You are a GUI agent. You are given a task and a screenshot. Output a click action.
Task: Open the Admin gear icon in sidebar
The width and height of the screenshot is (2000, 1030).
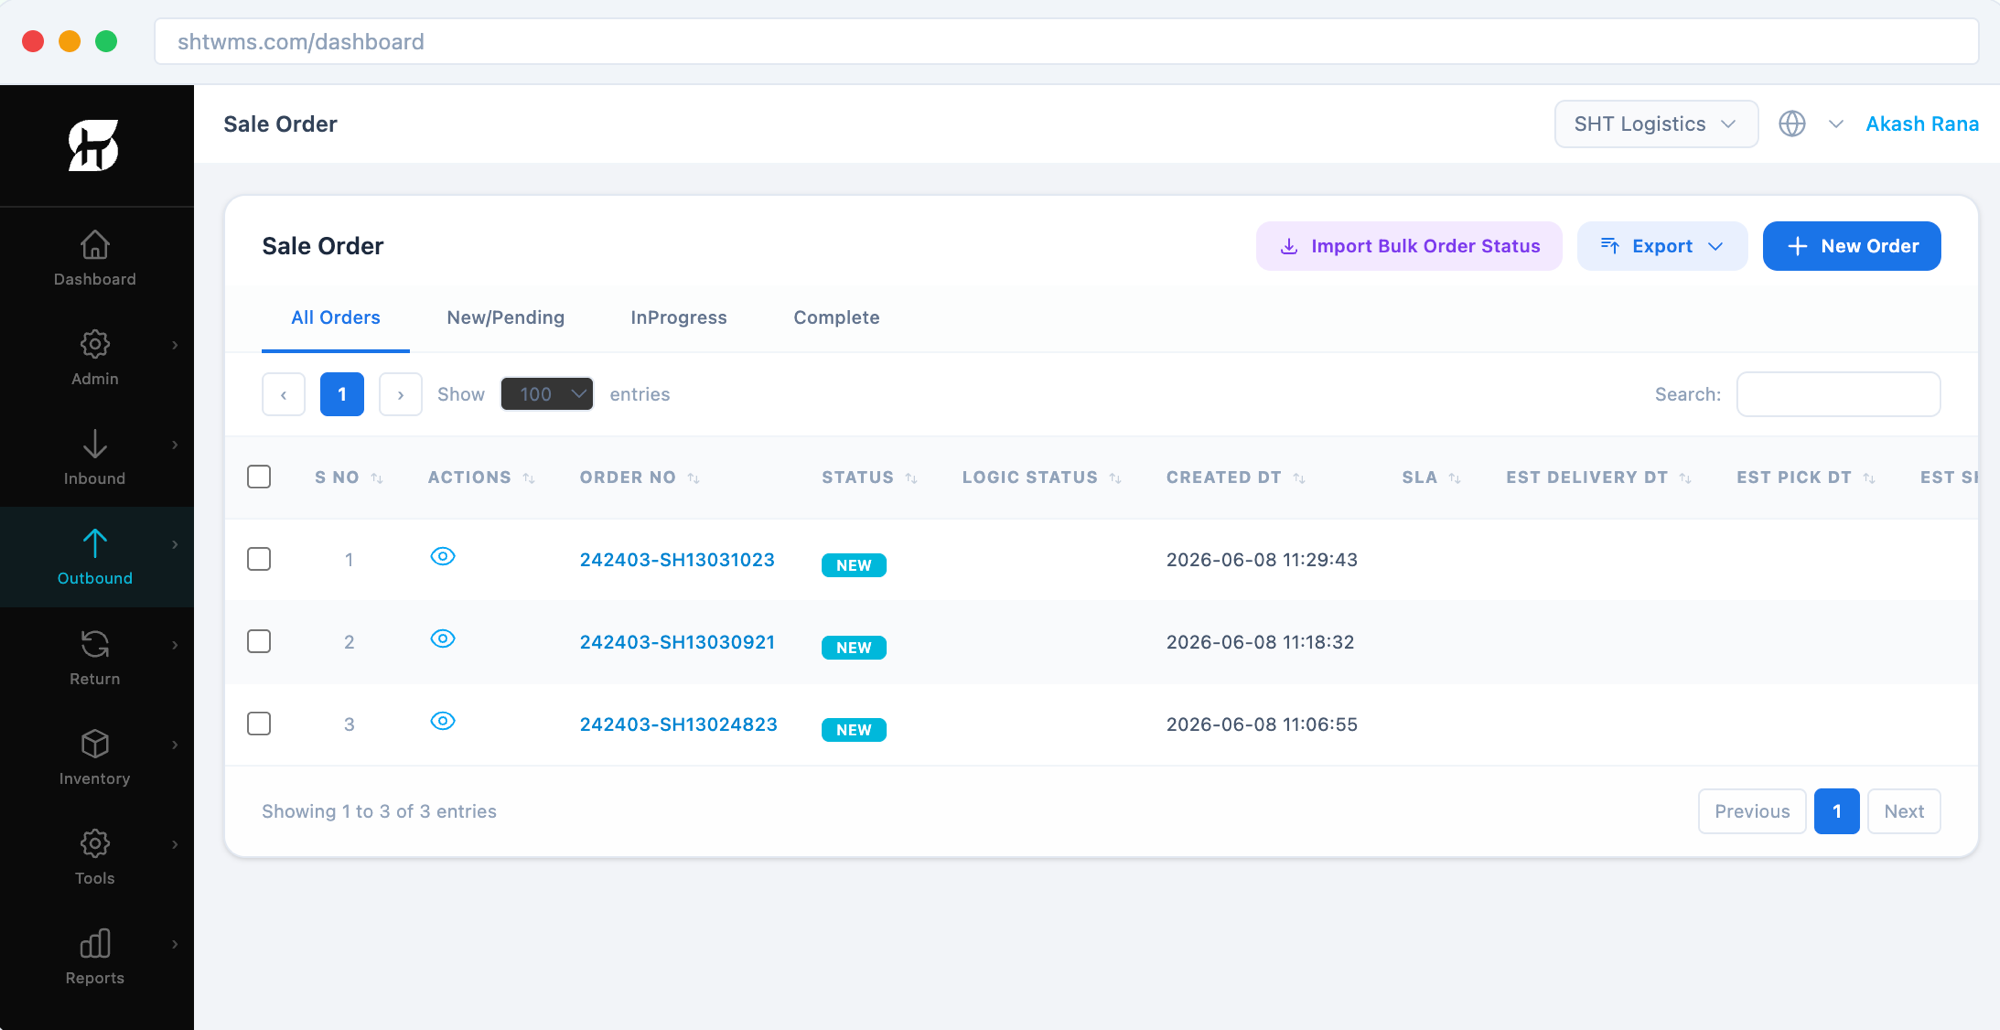[x=95, y=344]
